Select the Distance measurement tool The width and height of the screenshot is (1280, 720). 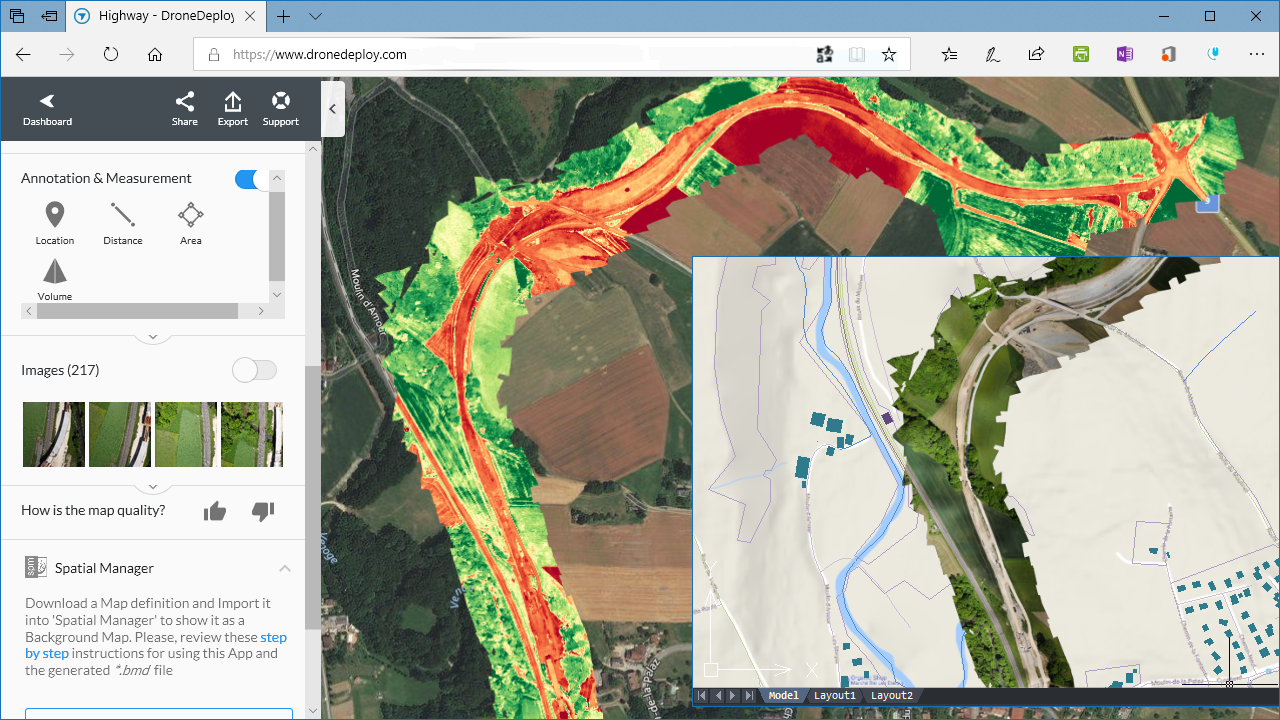[x=122, y=221]
